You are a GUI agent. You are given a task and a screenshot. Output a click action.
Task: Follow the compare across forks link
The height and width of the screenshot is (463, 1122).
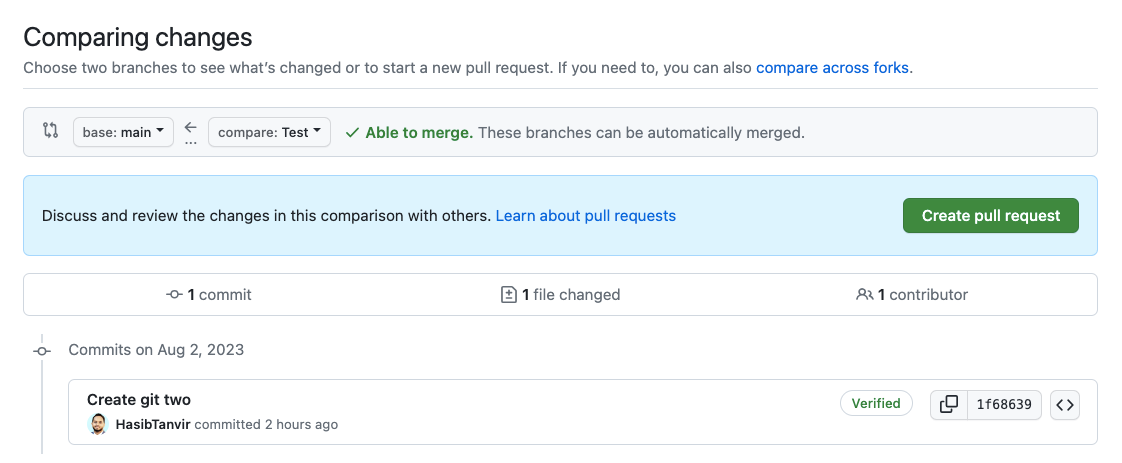(832, 68)
